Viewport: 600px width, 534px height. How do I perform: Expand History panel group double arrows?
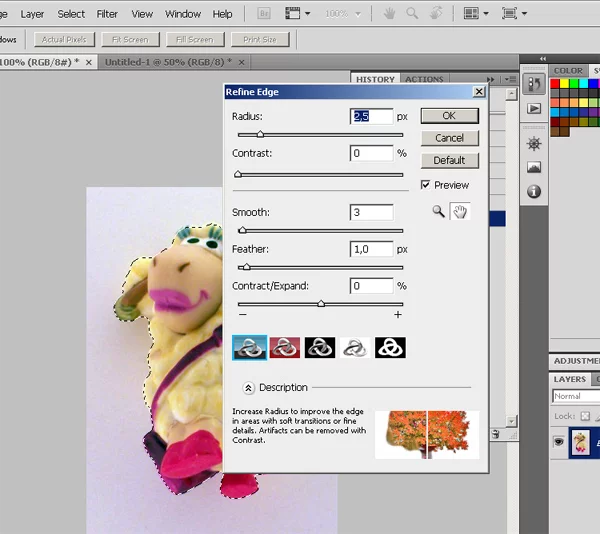[491, 79]
